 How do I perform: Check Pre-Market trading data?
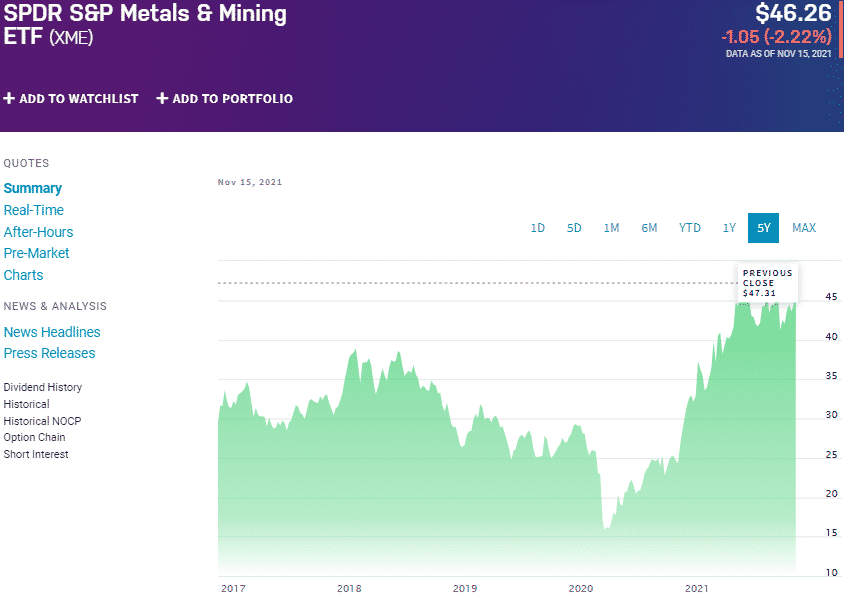[36, 253]
